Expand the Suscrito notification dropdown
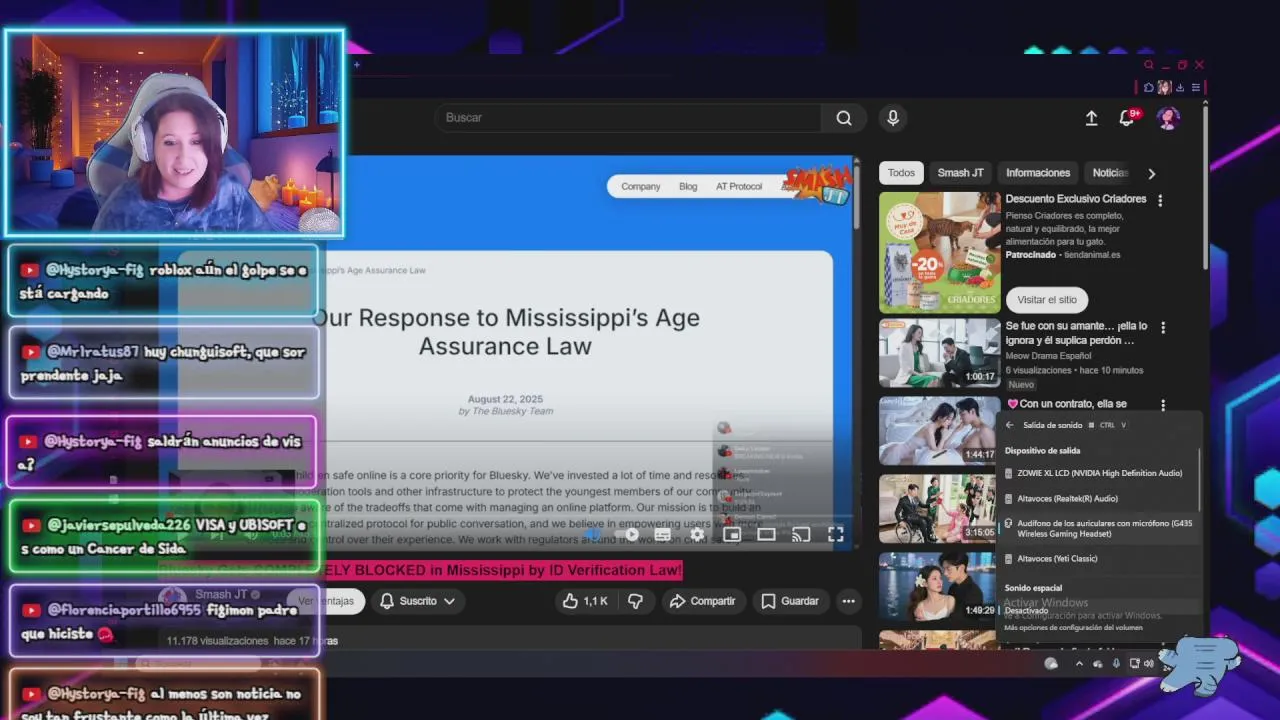The height and width of the screenshot is (720, 1280). tap(417, 601)
